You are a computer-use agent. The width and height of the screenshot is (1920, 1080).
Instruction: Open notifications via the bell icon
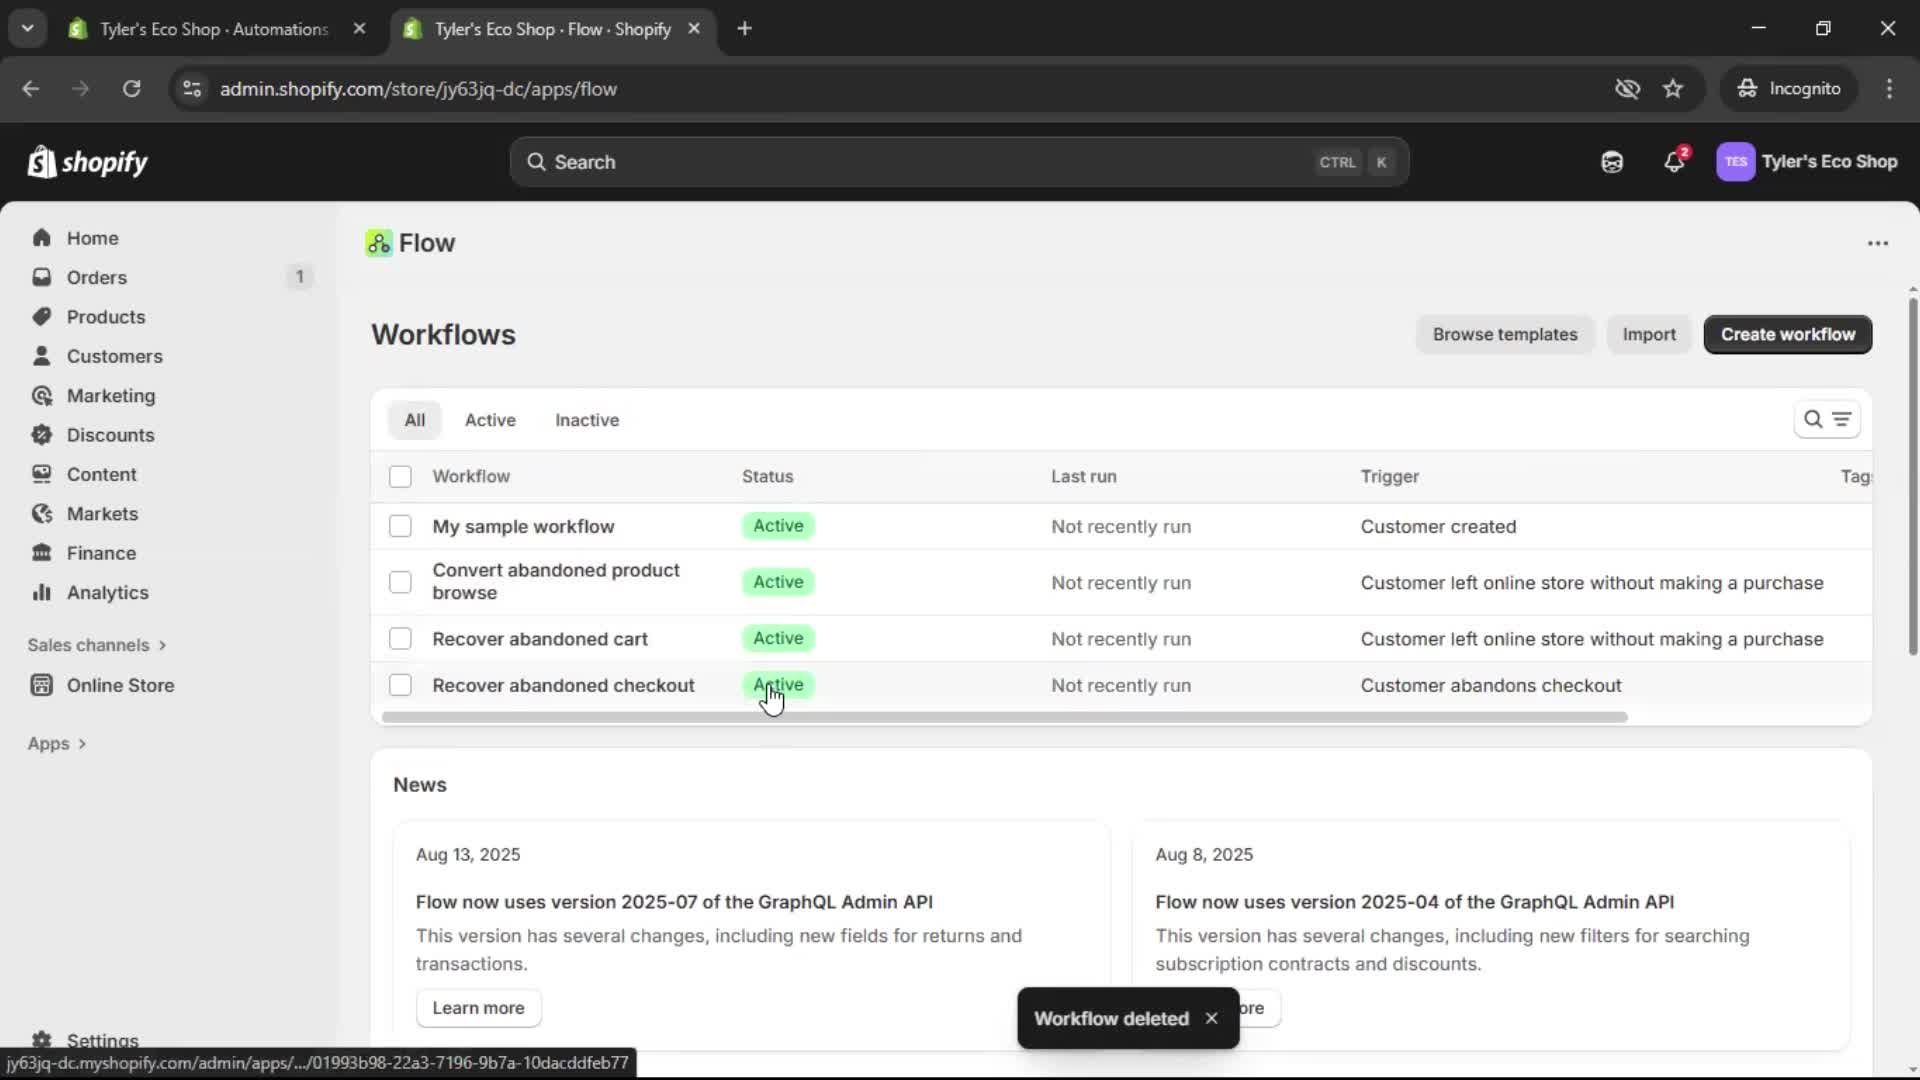click(1675, 162)
